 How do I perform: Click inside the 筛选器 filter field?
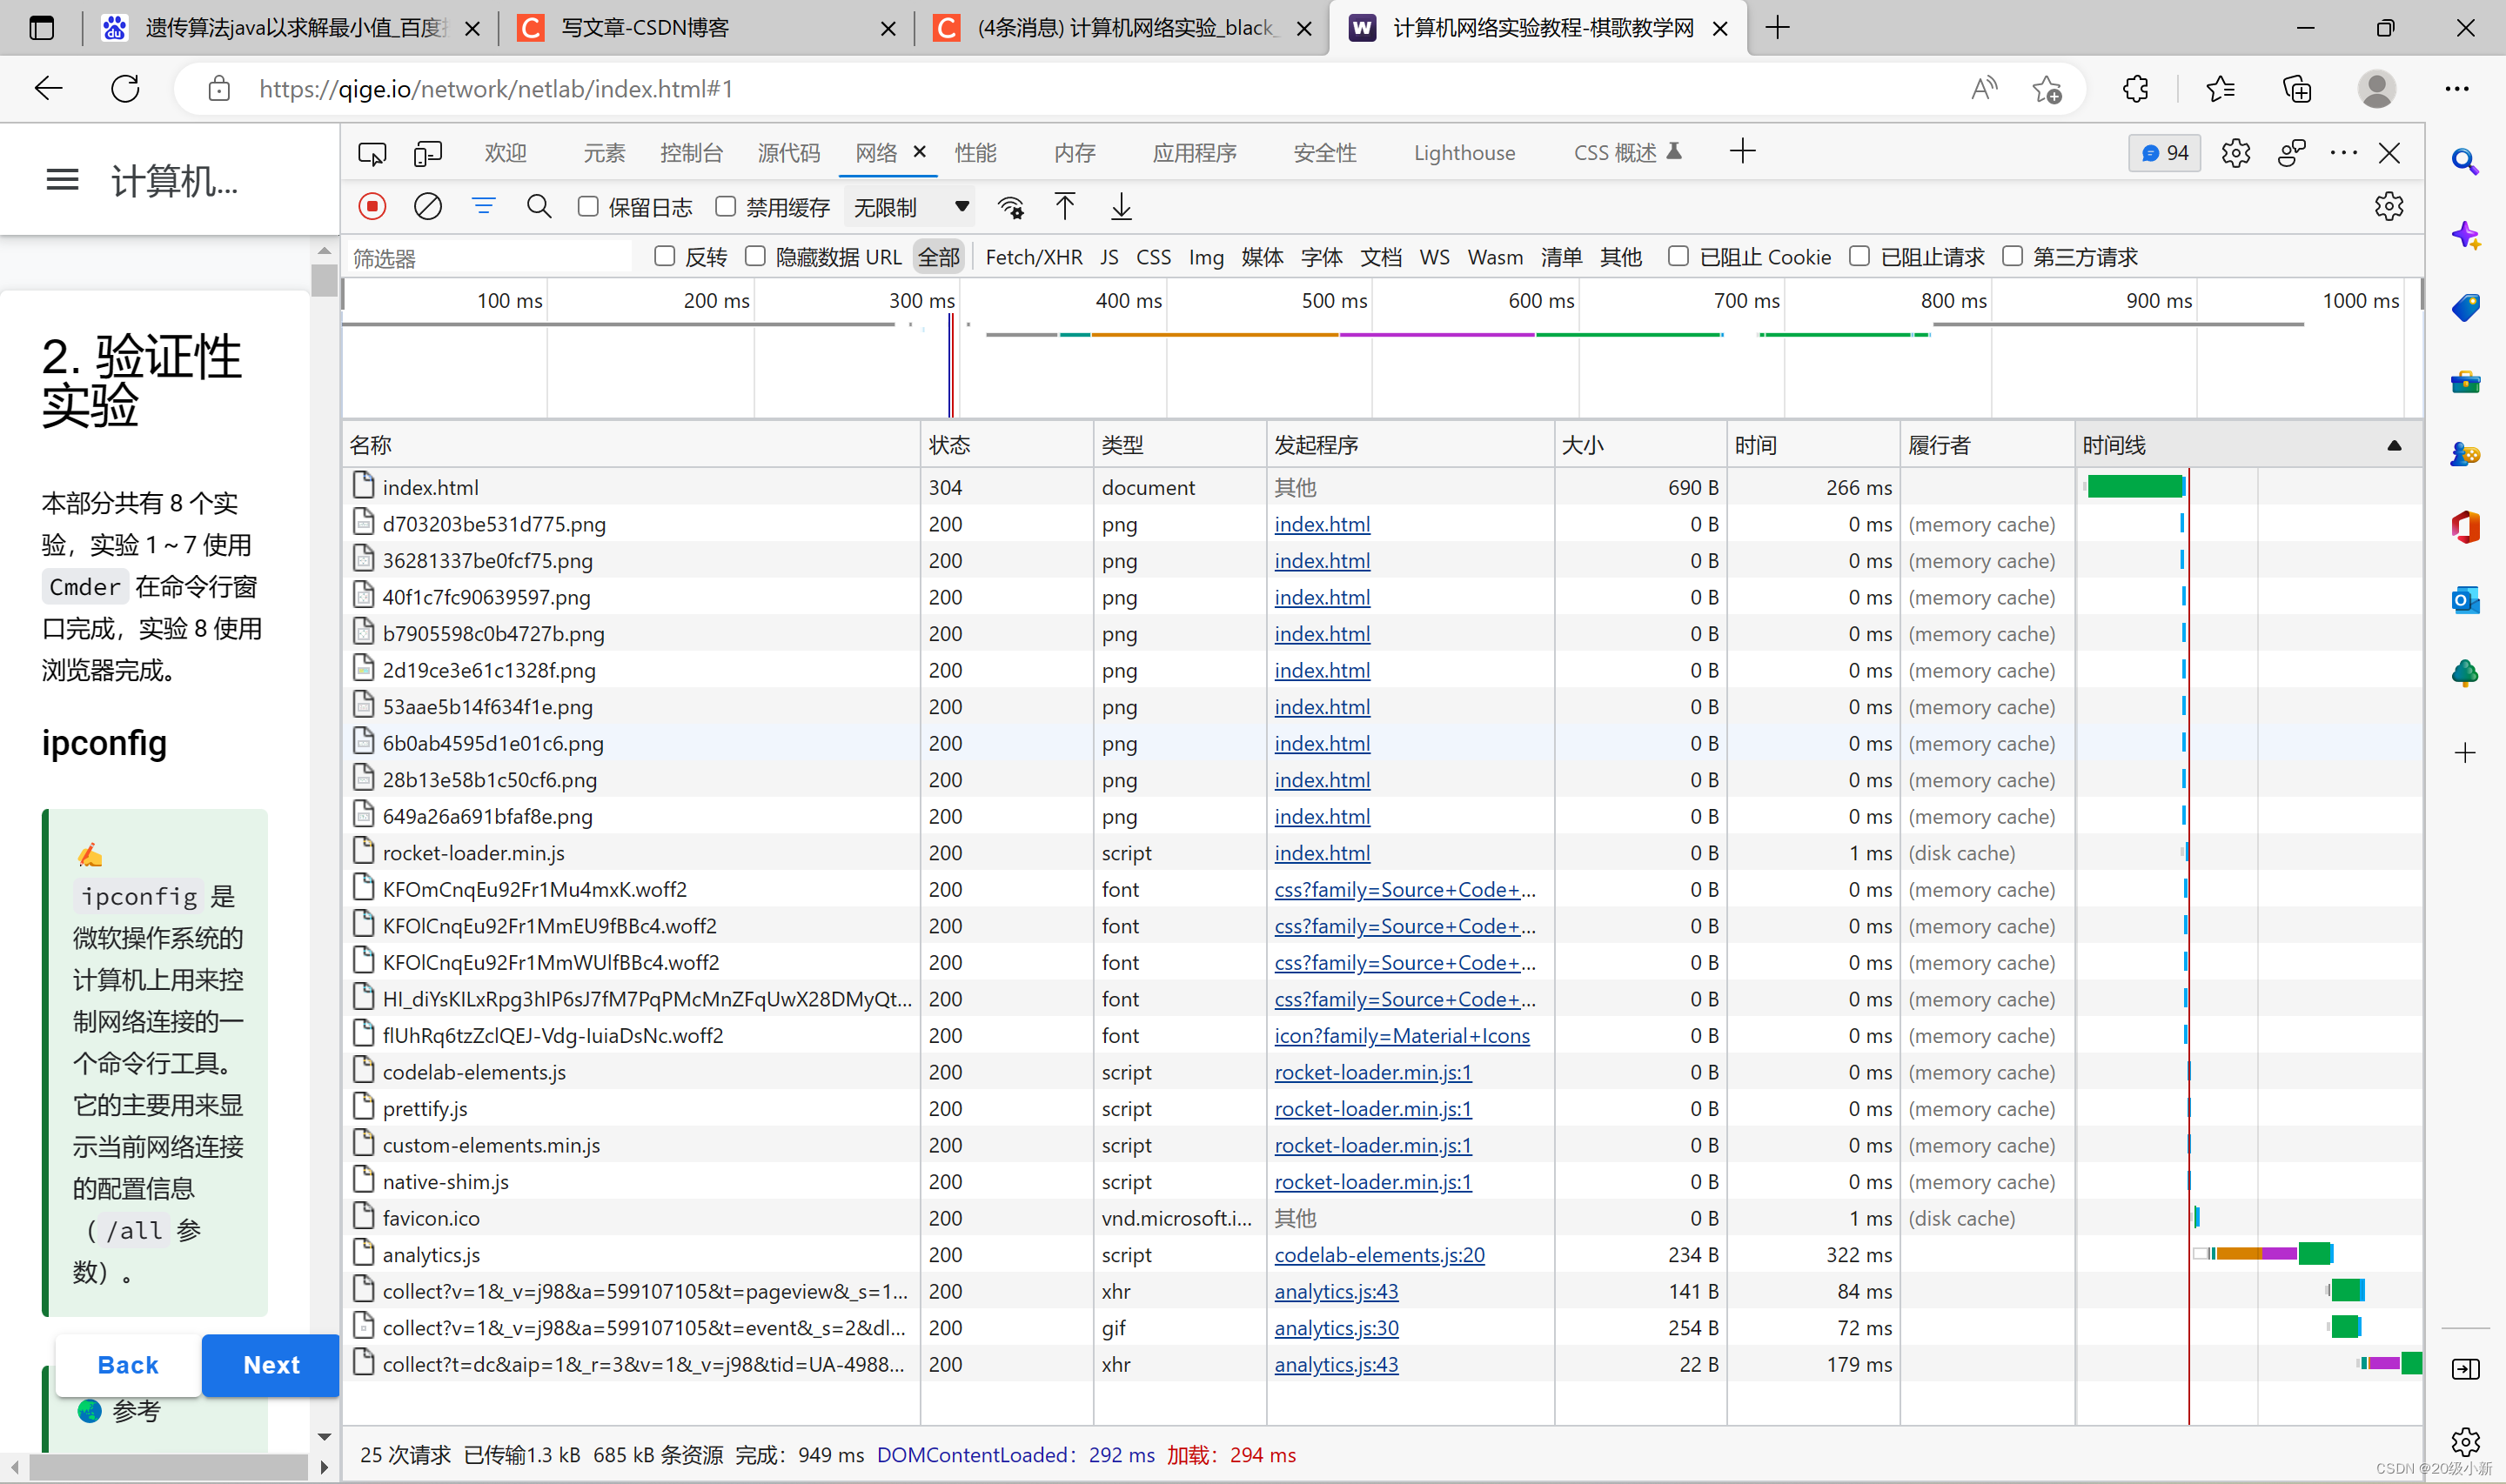(x=490, y=258)
